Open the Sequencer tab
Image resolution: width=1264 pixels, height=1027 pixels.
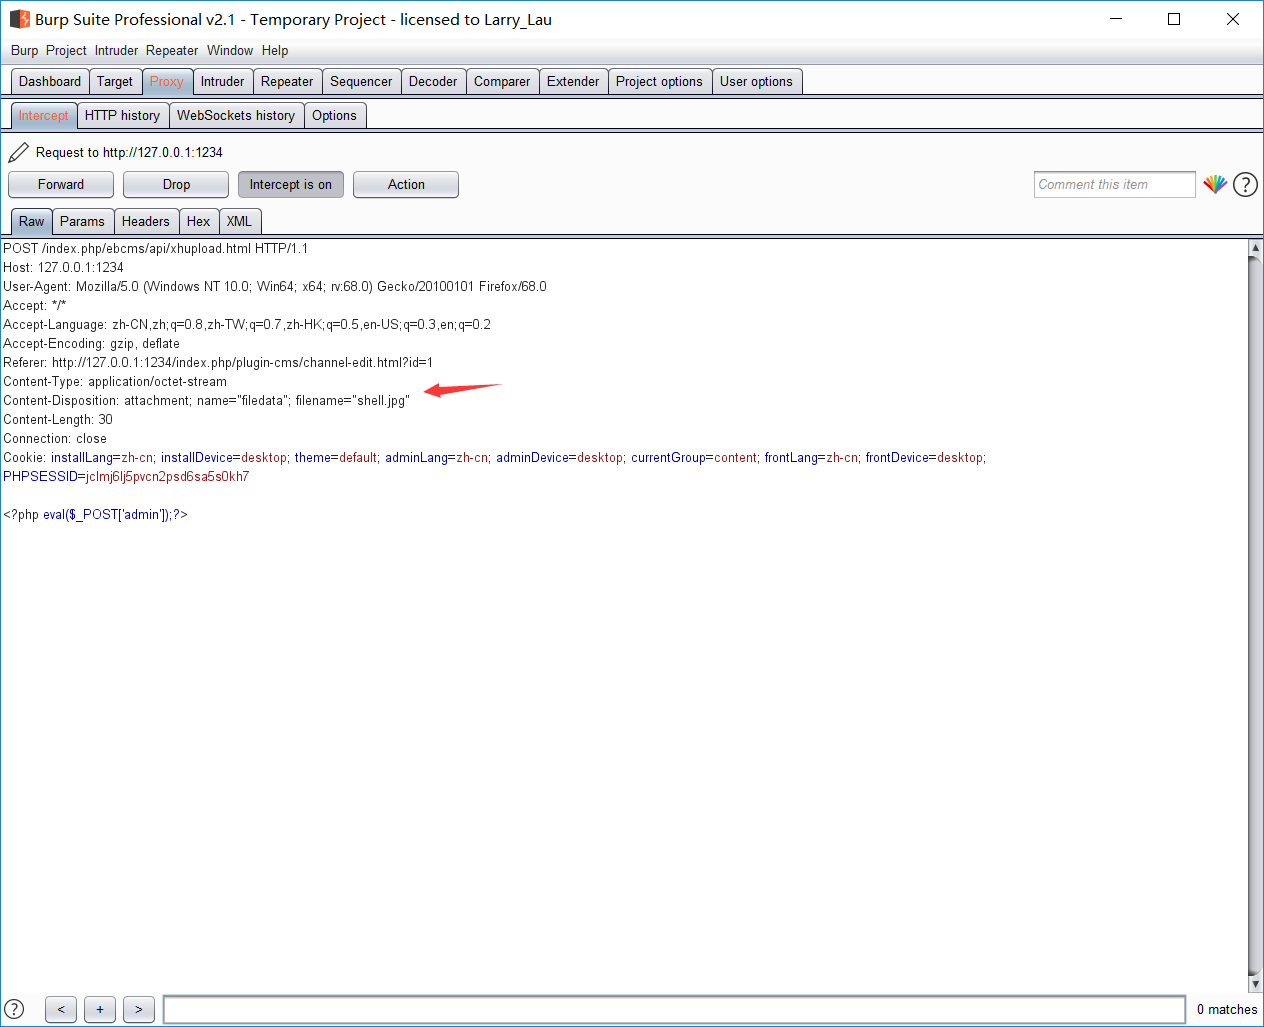[x=361, y=81]
